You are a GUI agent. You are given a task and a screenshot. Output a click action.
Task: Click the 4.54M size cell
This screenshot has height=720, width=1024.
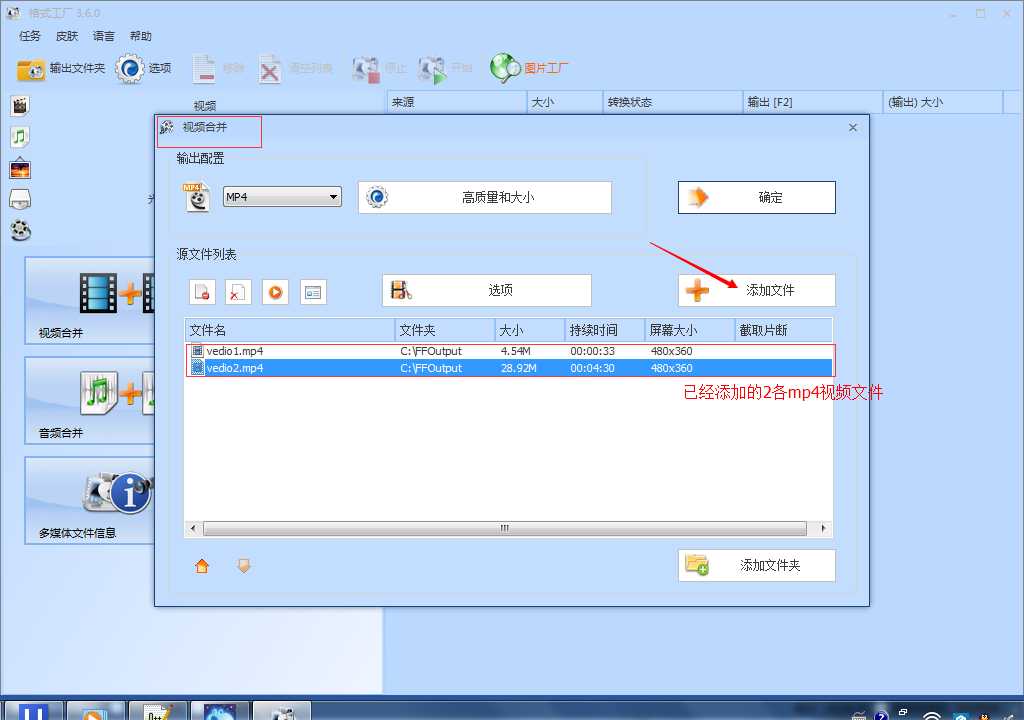[x=515, y=351]
